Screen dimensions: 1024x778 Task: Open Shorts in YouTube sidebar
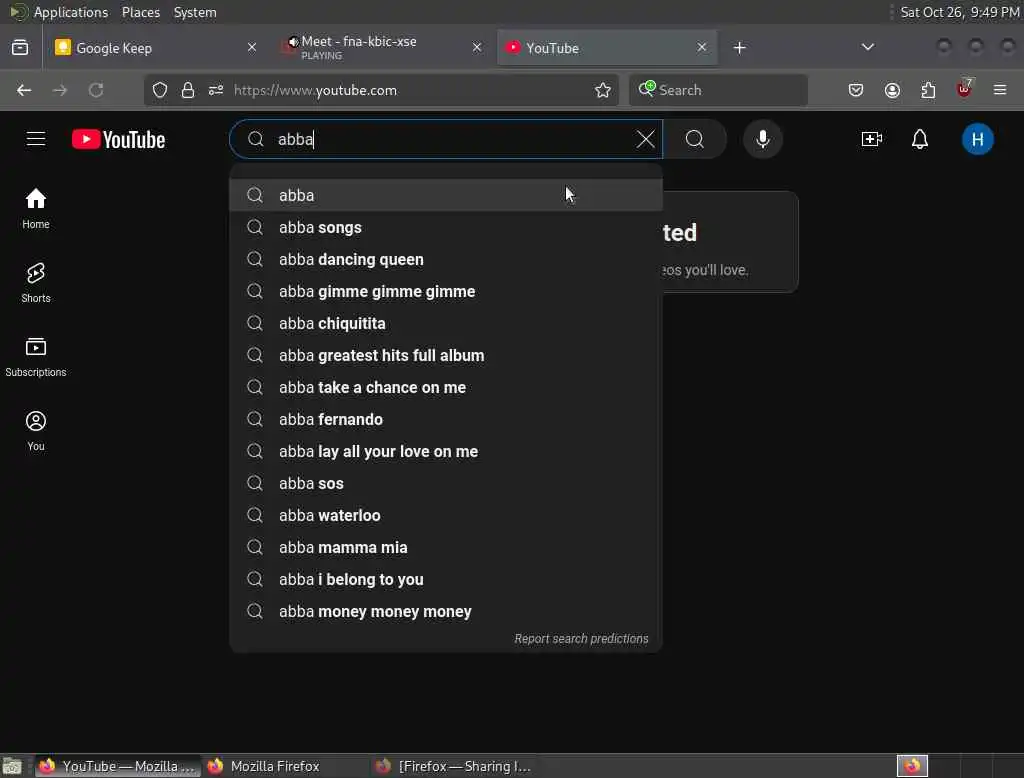[x=36, y=283]
